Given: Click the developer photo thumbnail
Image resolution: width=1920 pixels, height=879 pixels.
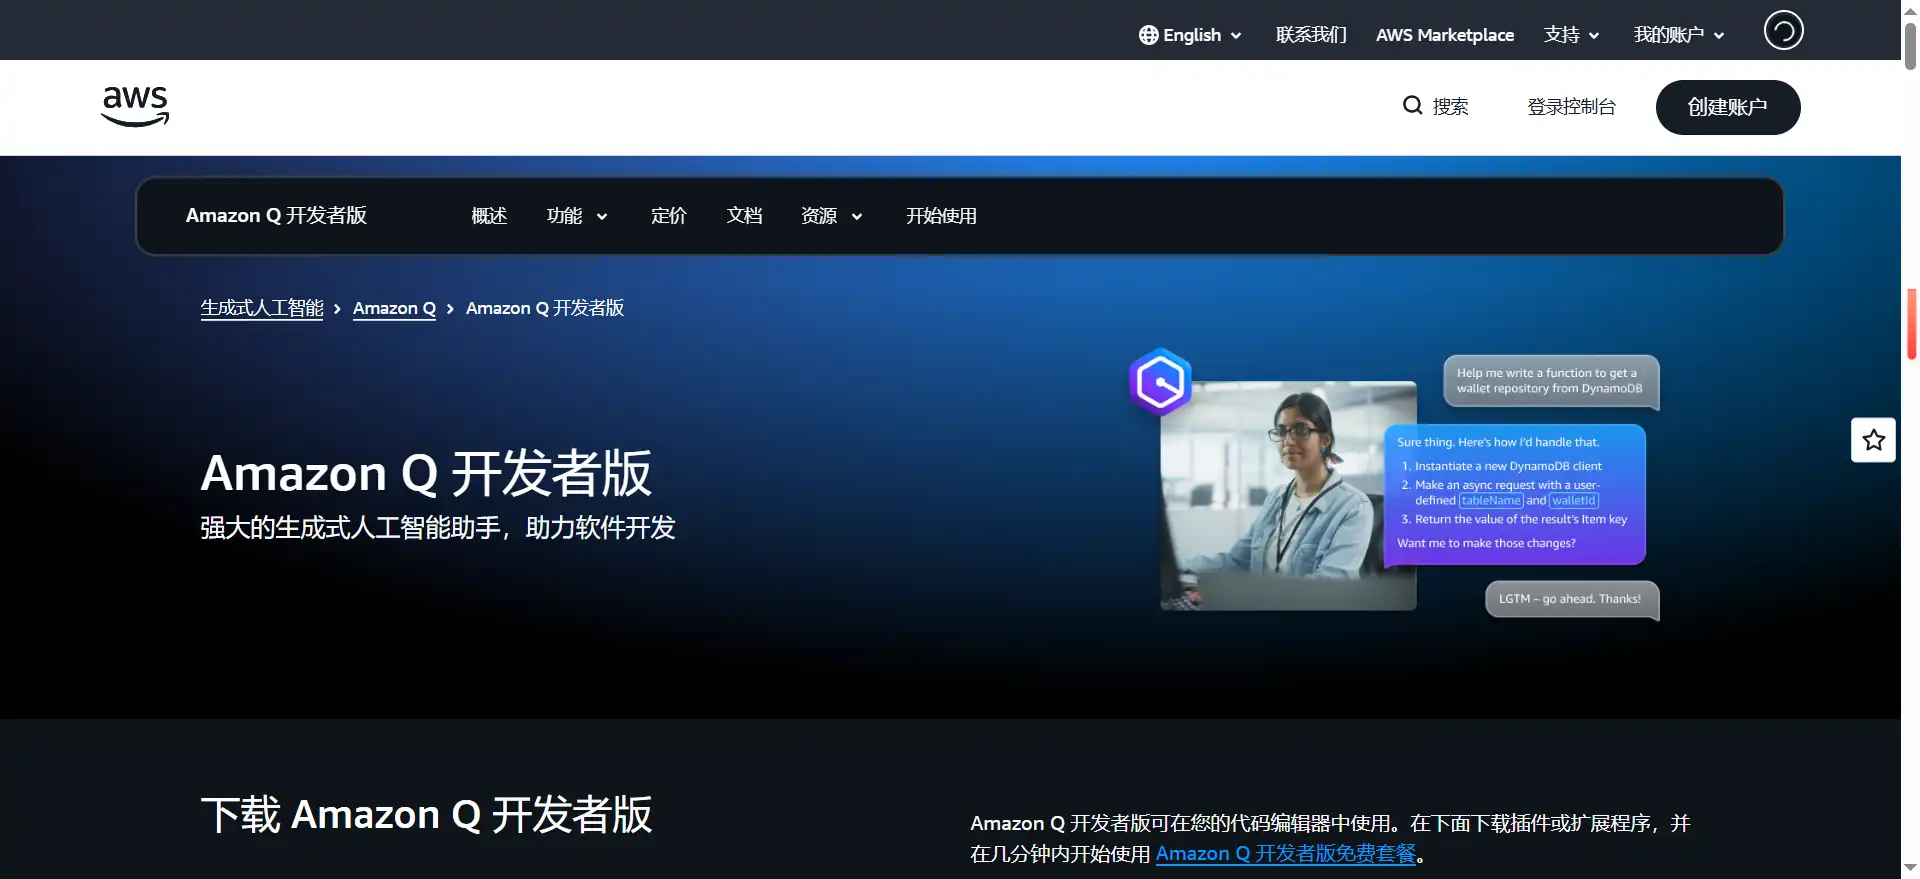Looking at the screenshot, I should pyautogui.click(x=1288, y=496).
